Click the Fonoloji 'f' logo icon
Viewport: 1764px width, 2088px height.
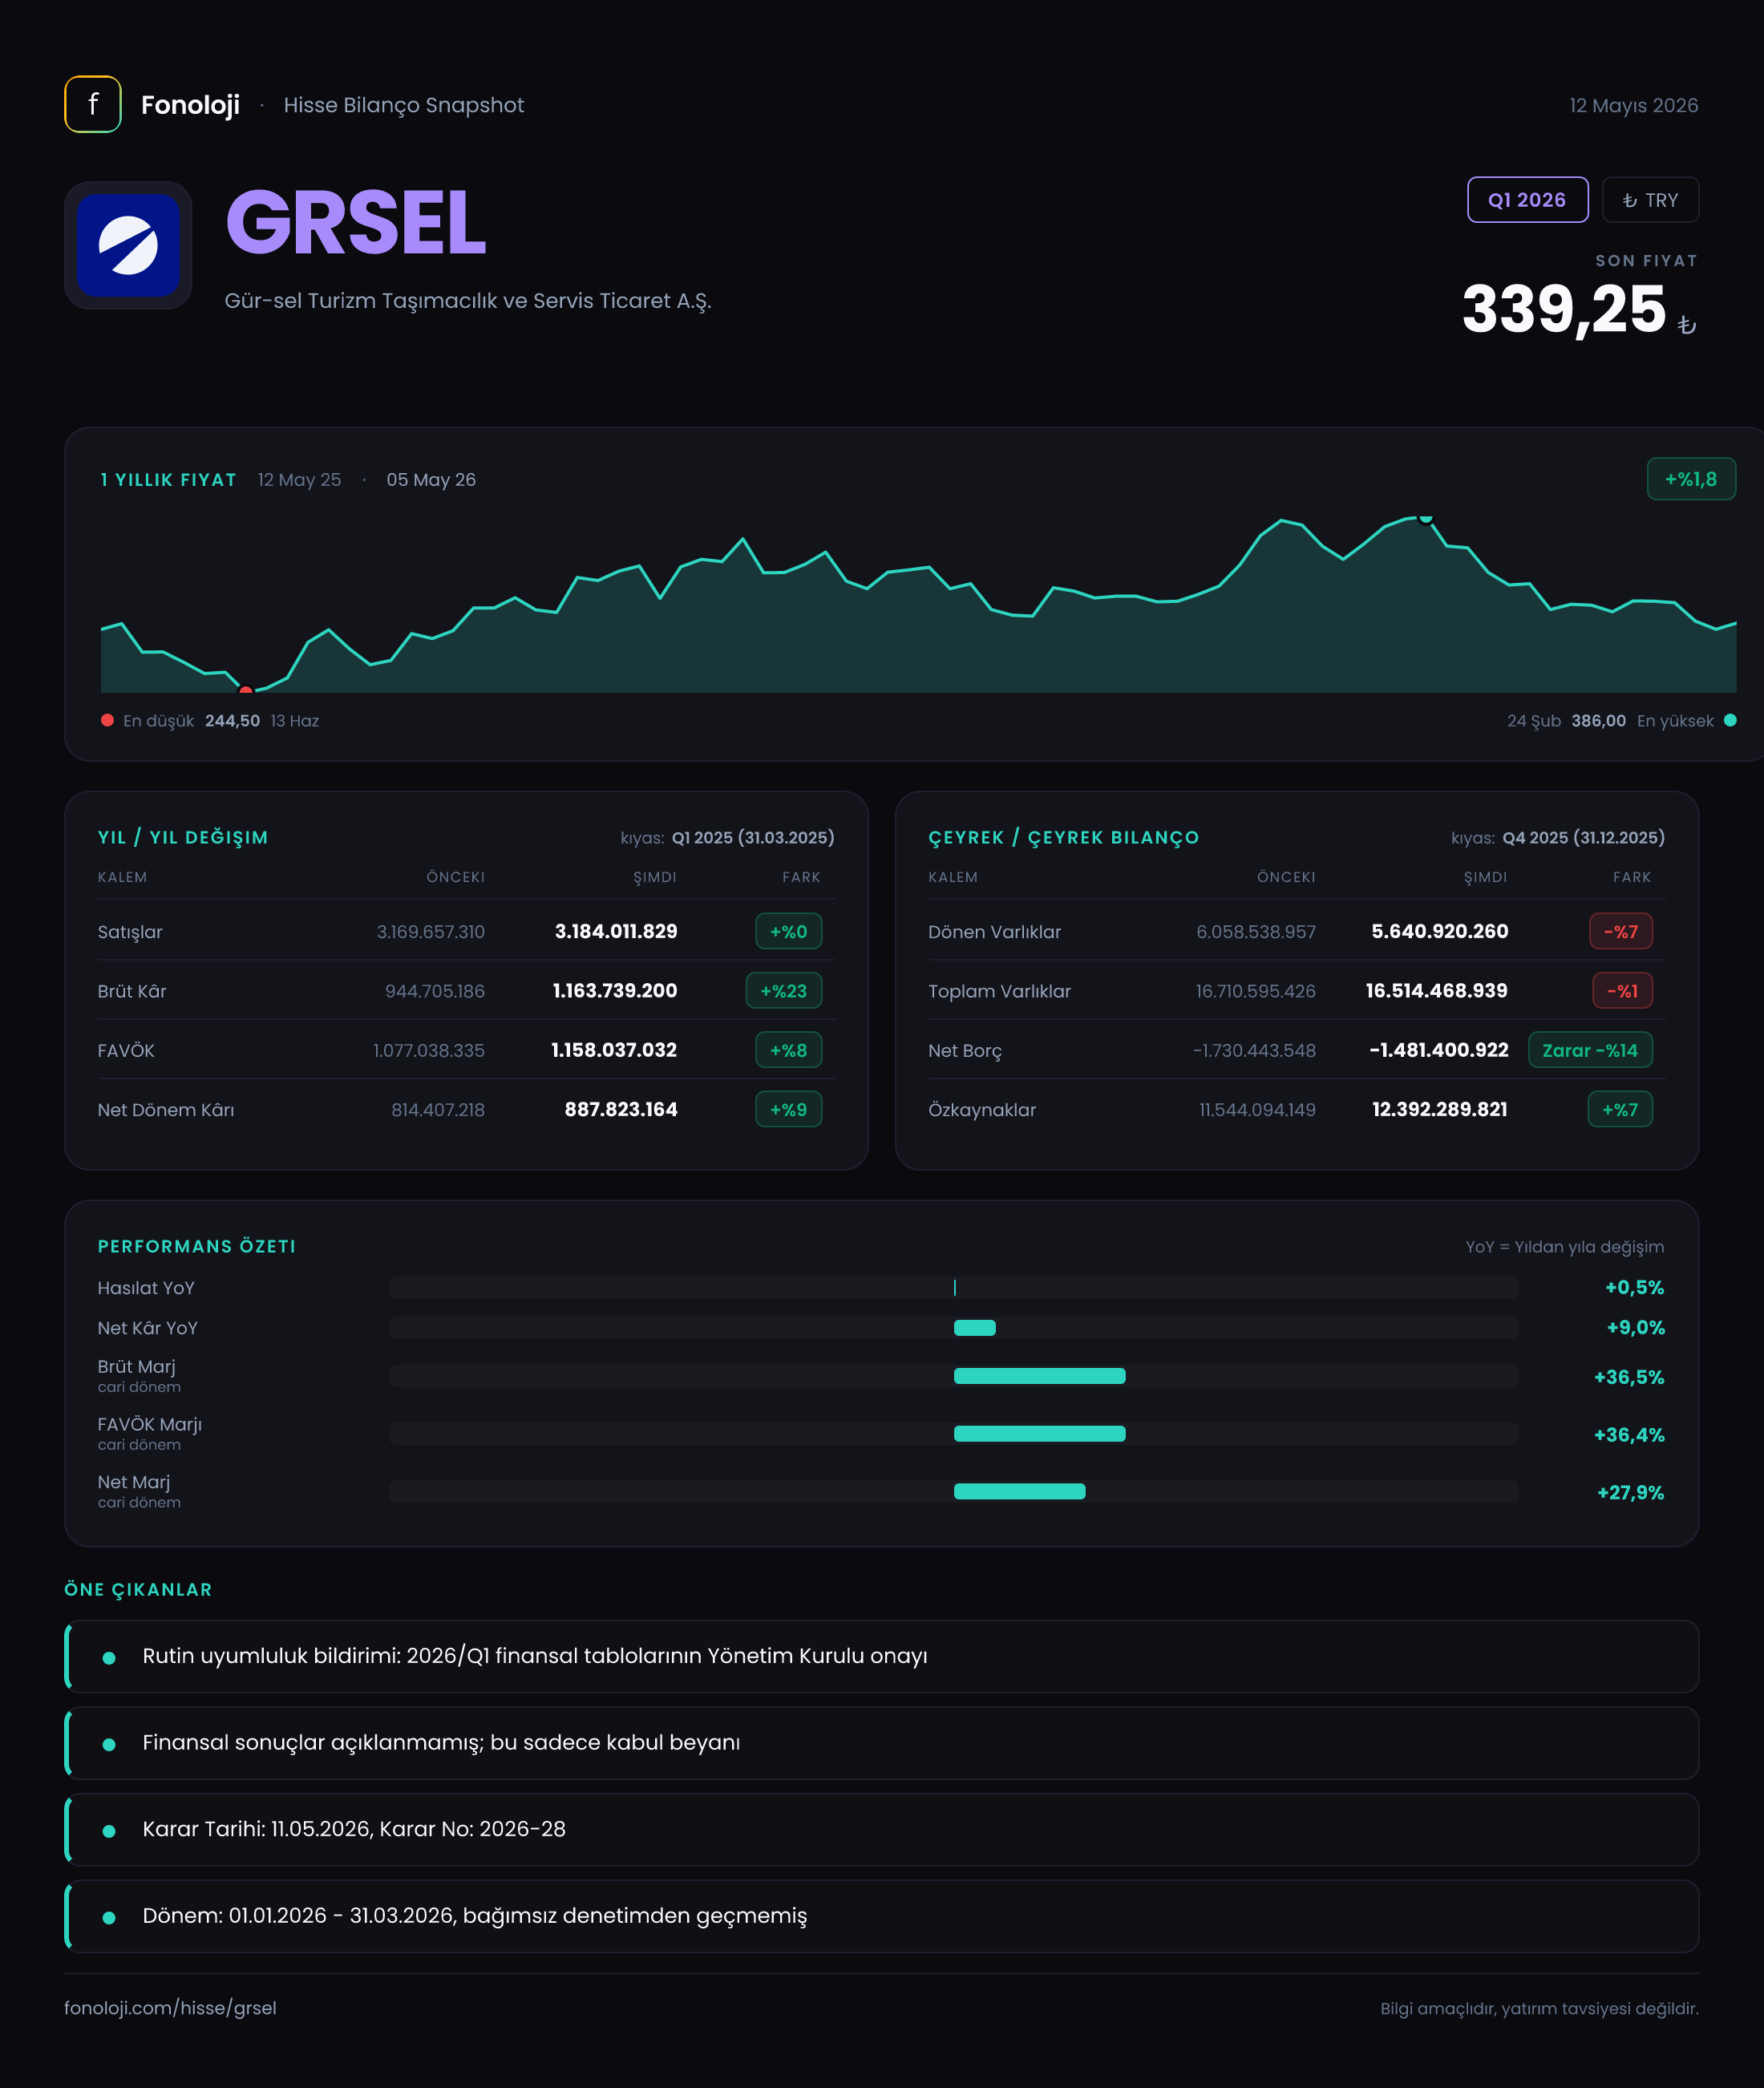93,104
